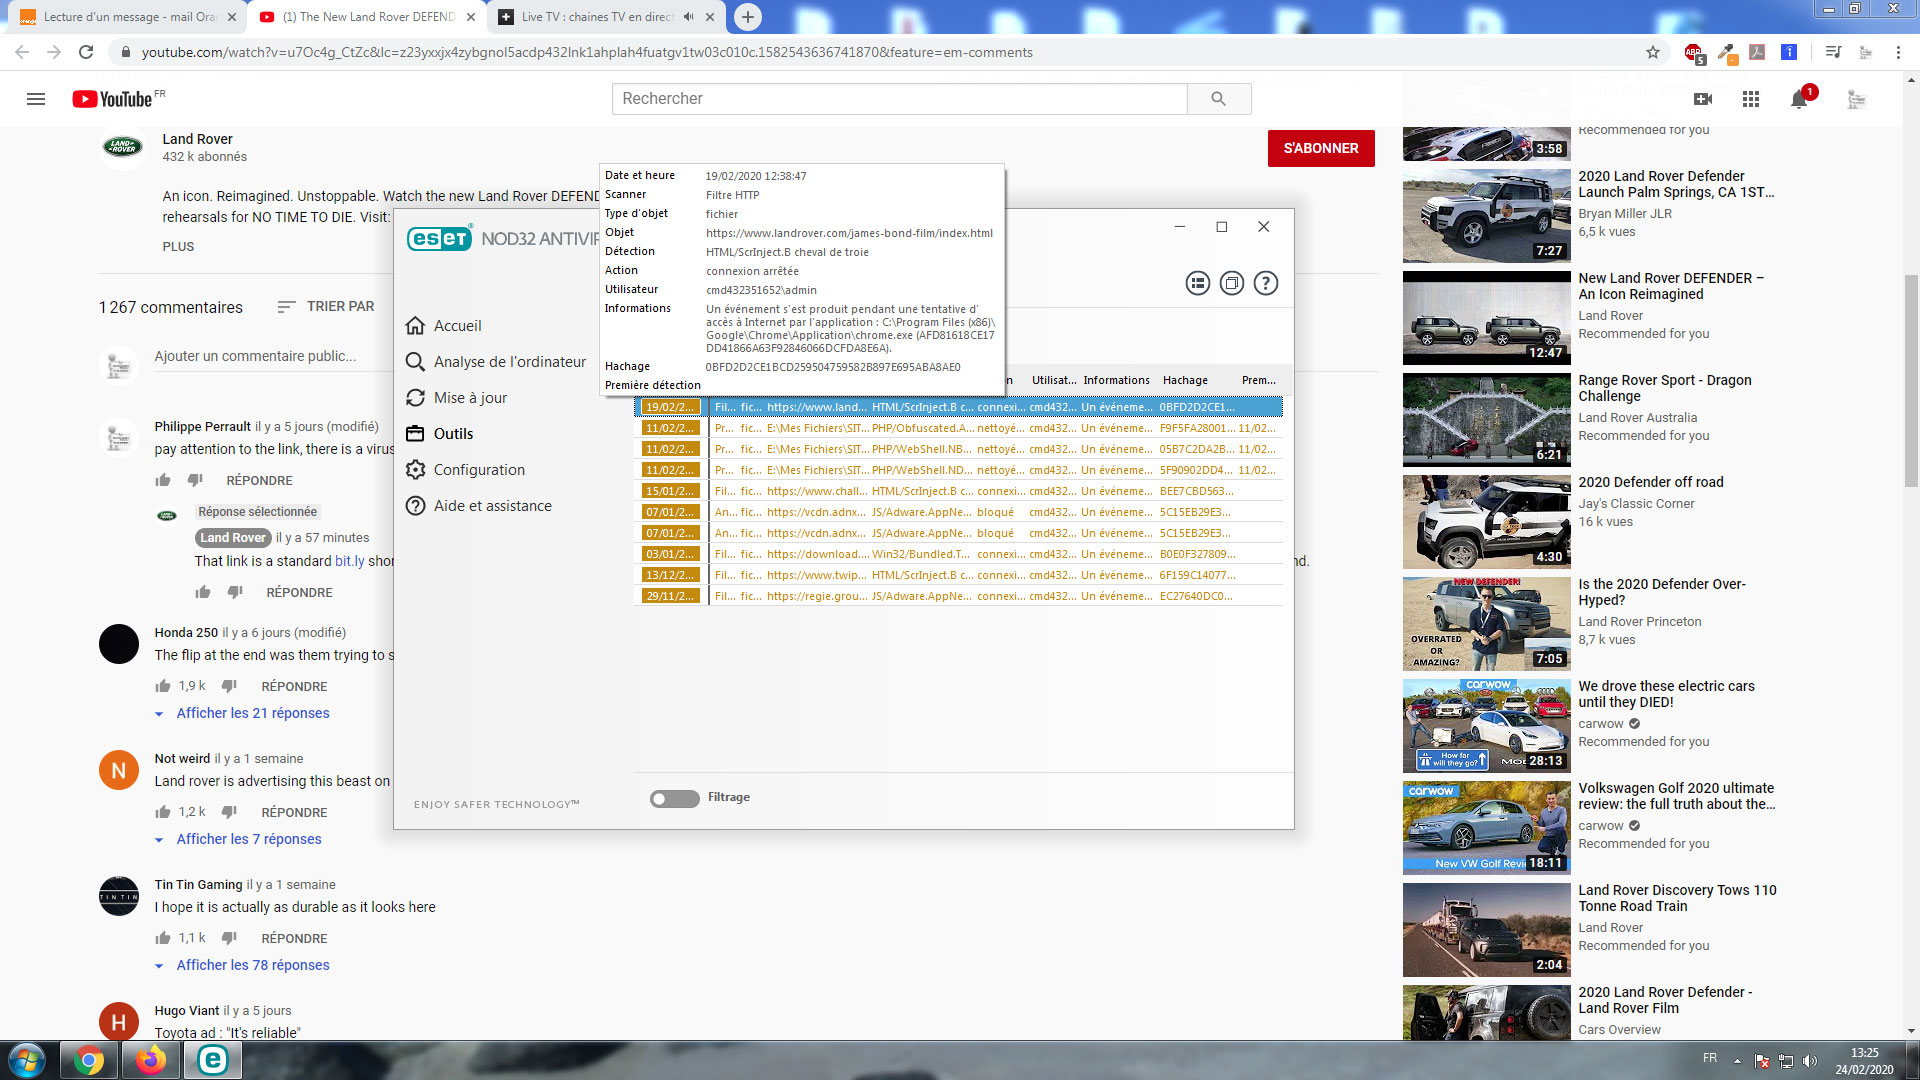Click the S'ABONNER subscribe button
The width and height of the screenshot is (1920, 1080).
[x=1321, y=148]
